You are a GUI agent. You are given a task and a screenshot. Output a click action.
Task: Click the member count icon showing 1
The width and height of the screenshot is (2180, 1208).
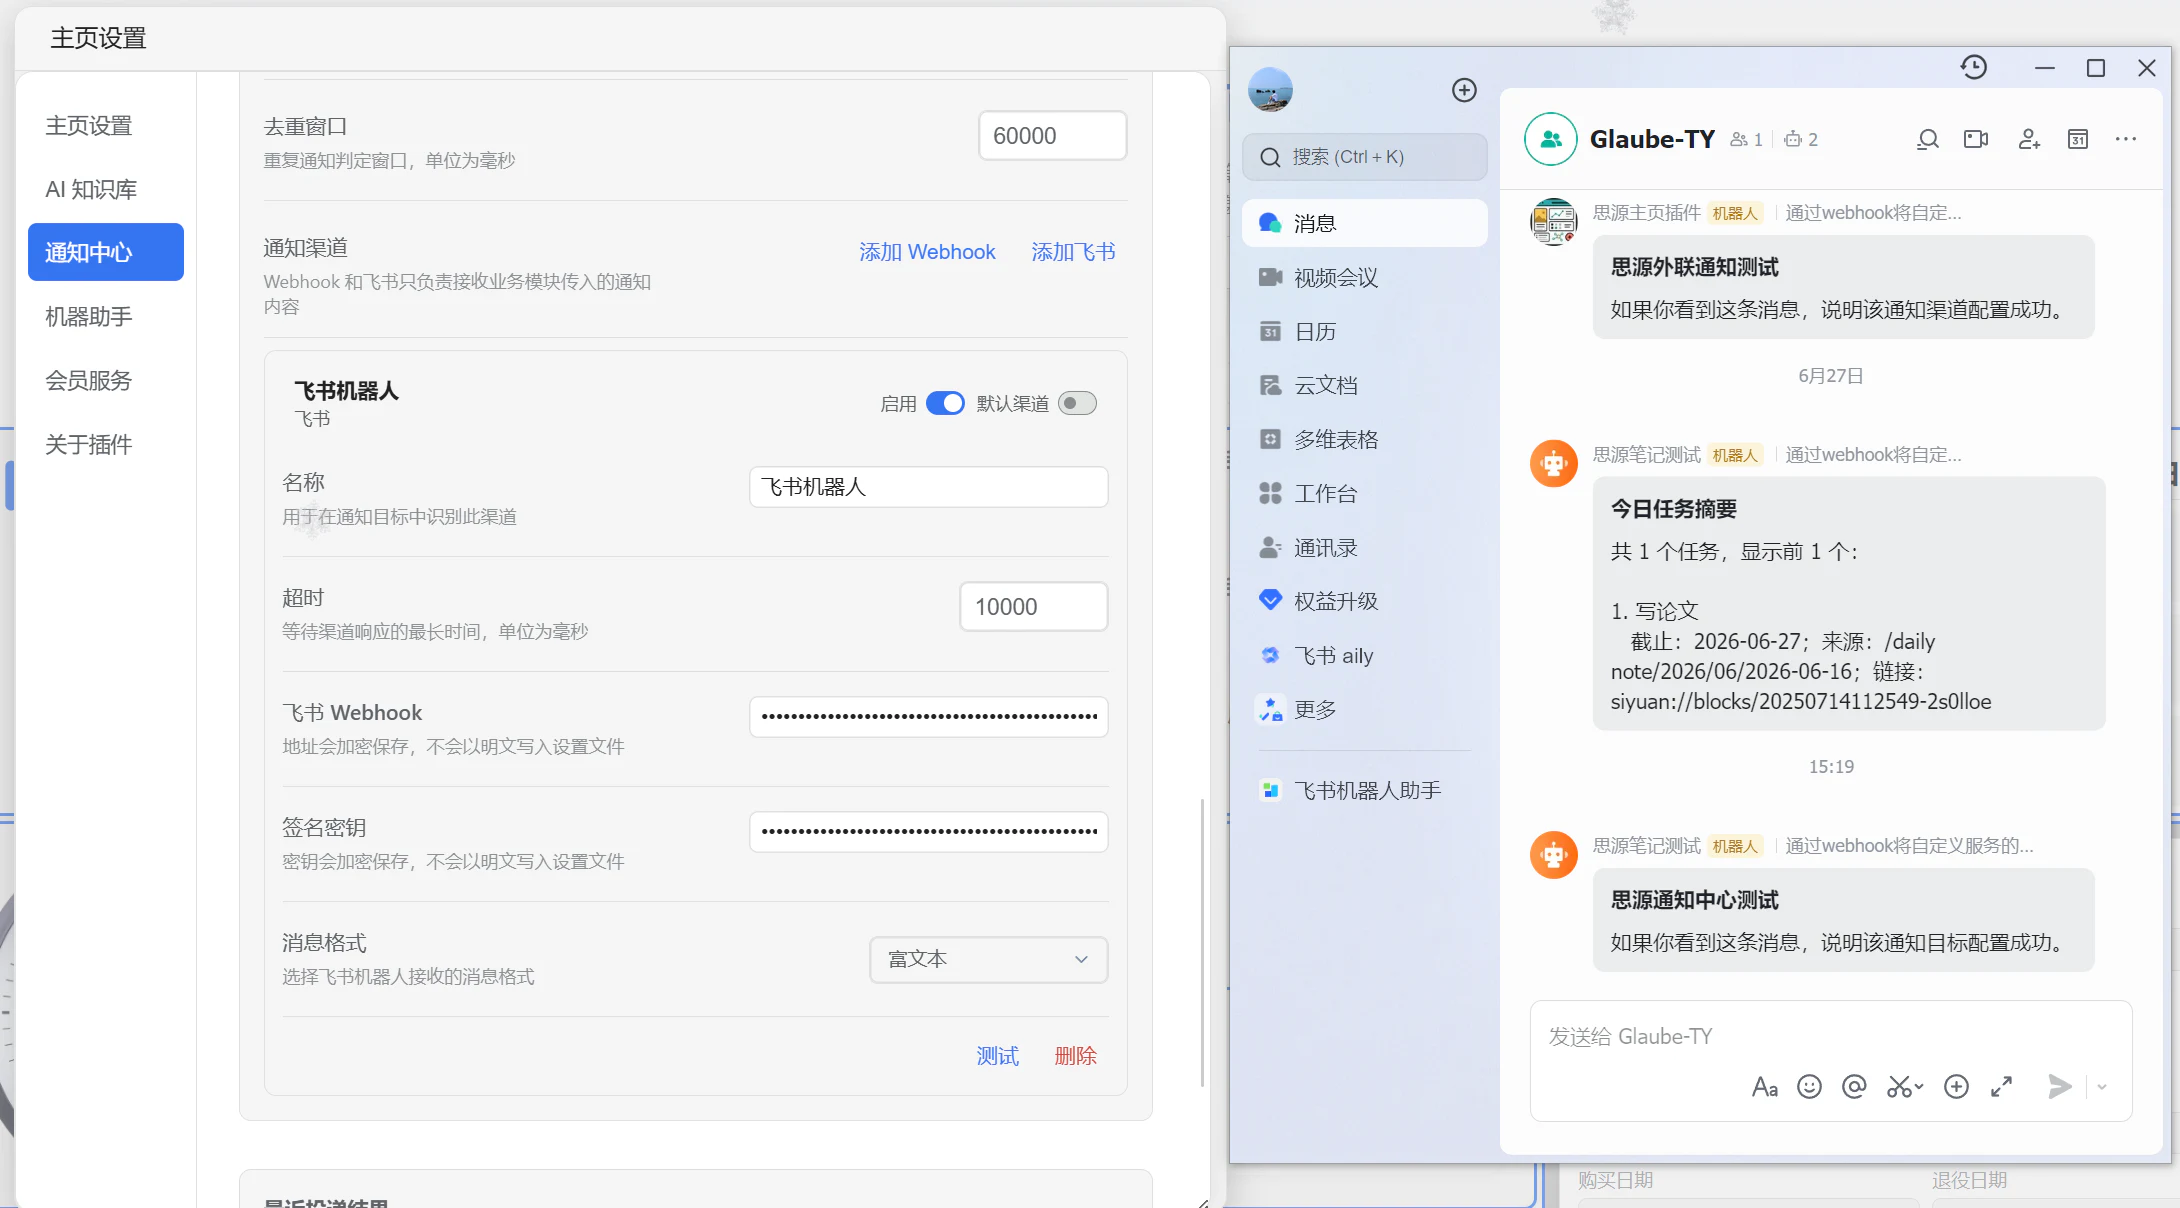(x=1740, y=140)
